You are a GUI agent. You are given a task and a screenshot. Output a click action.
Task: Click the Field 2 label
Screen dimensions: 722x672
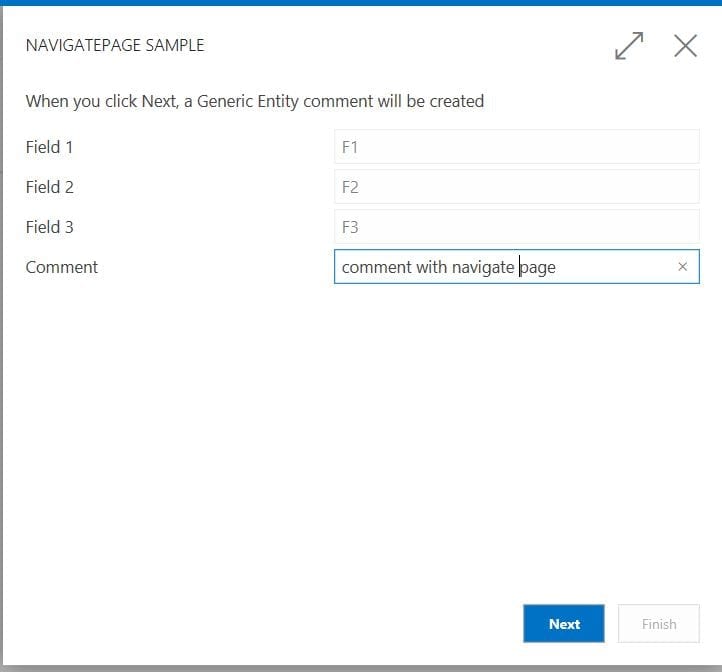tap(50, 187)
